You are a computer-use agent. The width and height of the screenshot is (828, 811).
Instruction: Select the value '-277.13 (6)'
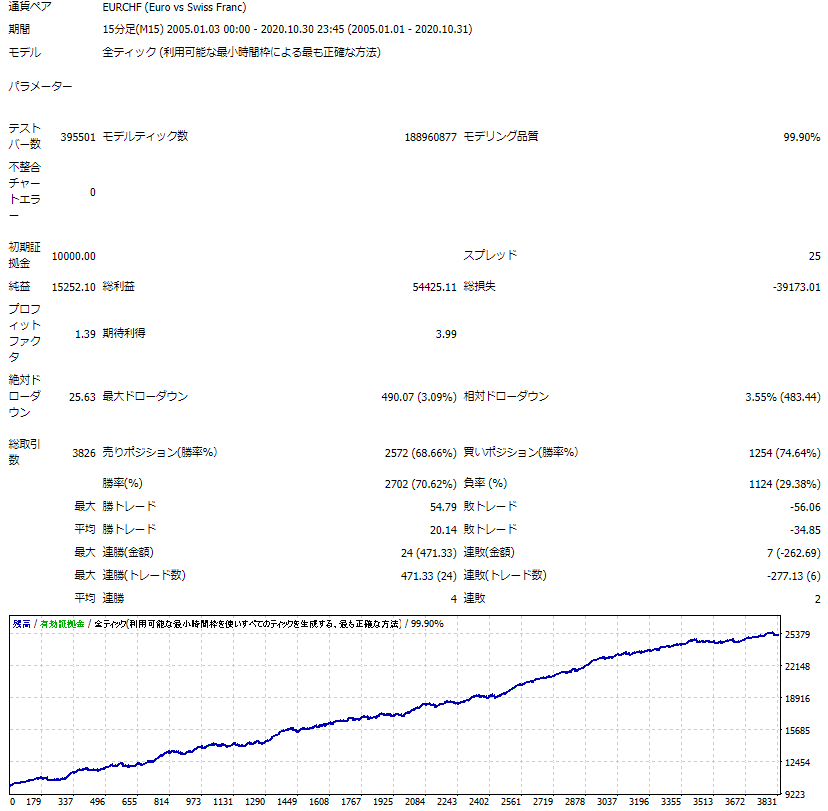coord(794,576)
